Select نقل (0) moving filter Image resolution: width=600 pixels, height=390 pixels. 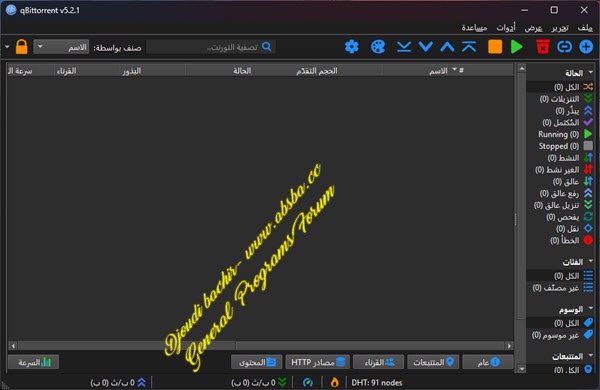point(574,229)
